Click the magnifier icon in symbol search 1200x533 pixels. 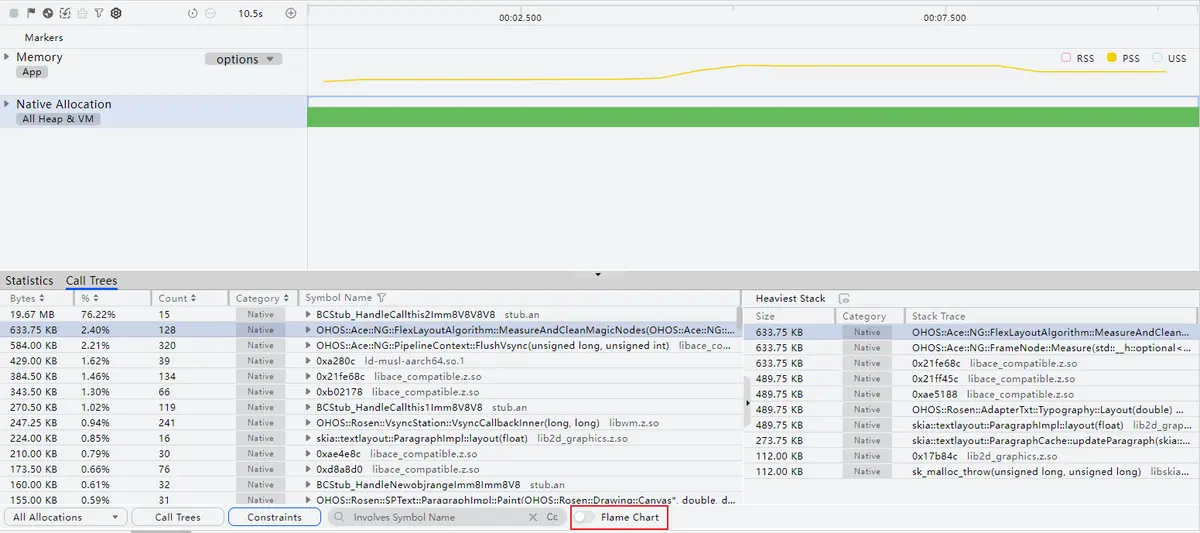(340, 517)
